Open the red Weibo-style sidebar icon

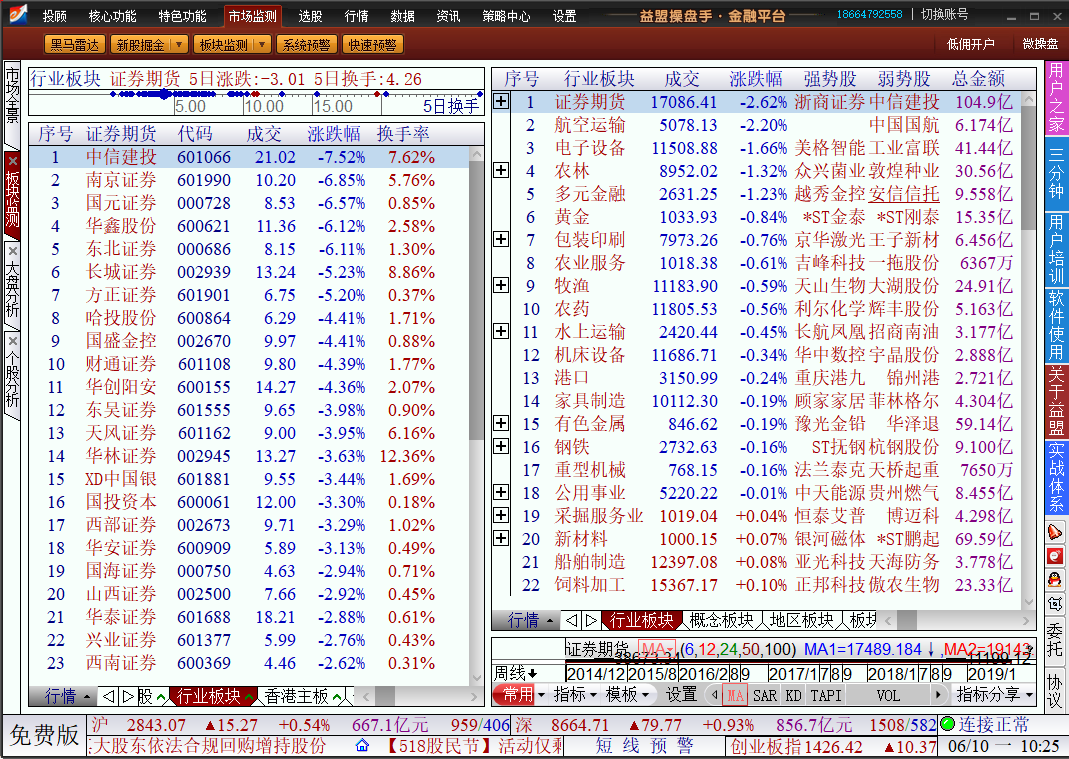pyautogui.click(x=1055, y=556)
